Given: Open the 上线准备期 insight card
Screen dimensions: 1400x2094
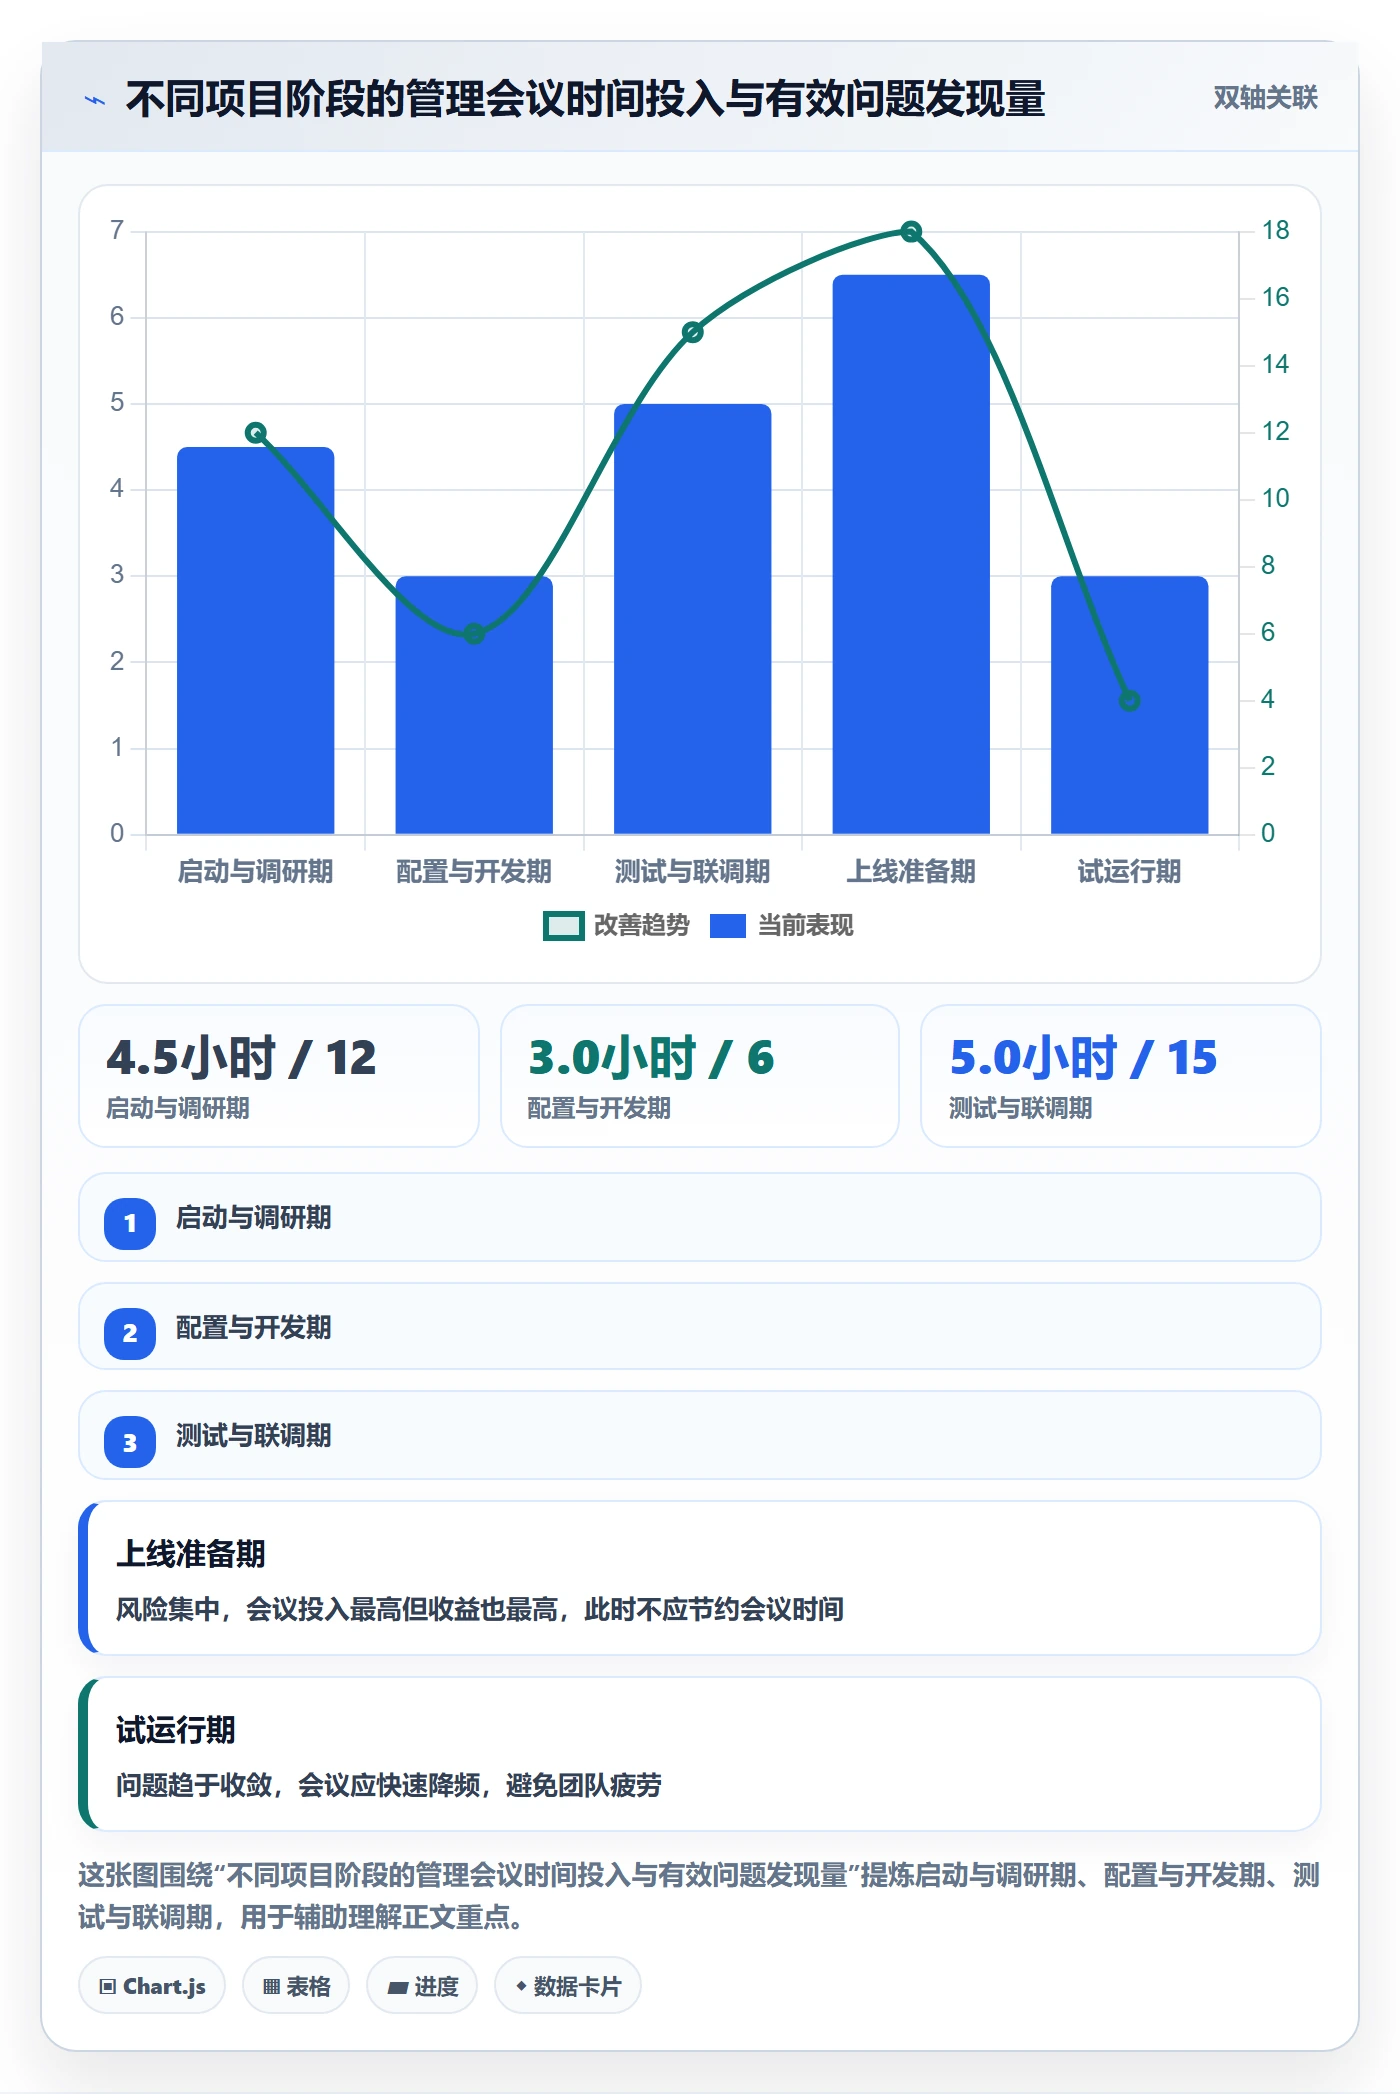Looking at the screenshot, I should [x=700, y=1578].
